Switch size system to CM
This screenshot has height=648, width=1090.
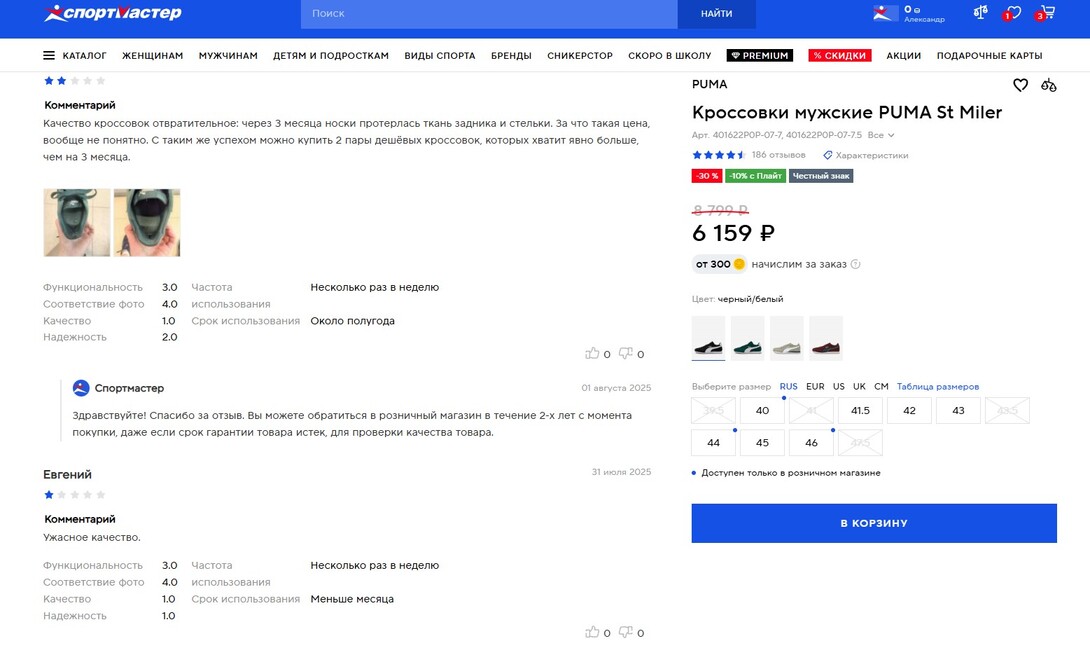(x=881, y=387)
